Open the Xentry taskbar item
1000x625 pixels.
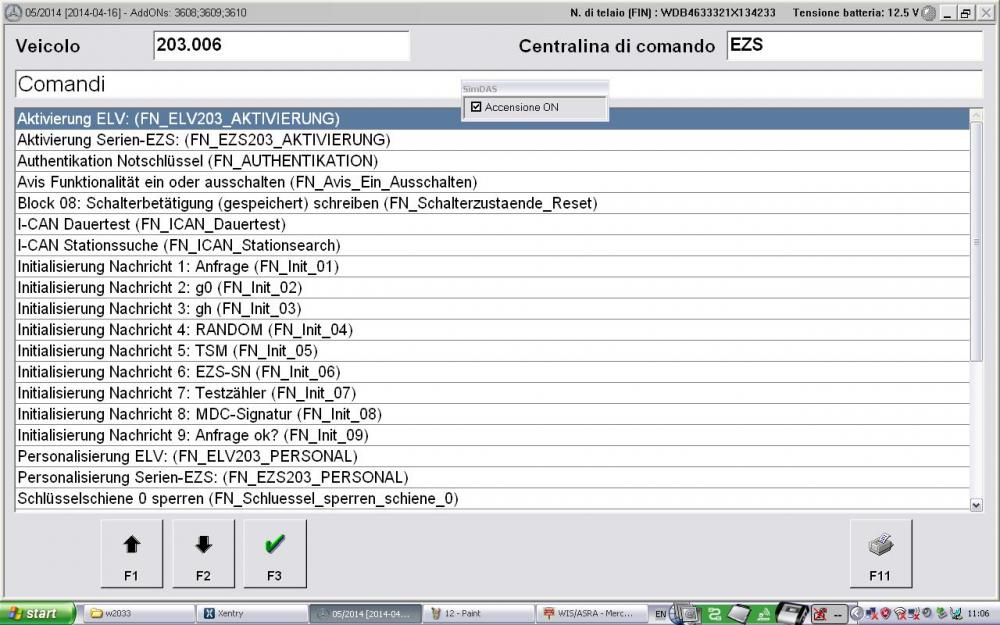tap(250, 613)
